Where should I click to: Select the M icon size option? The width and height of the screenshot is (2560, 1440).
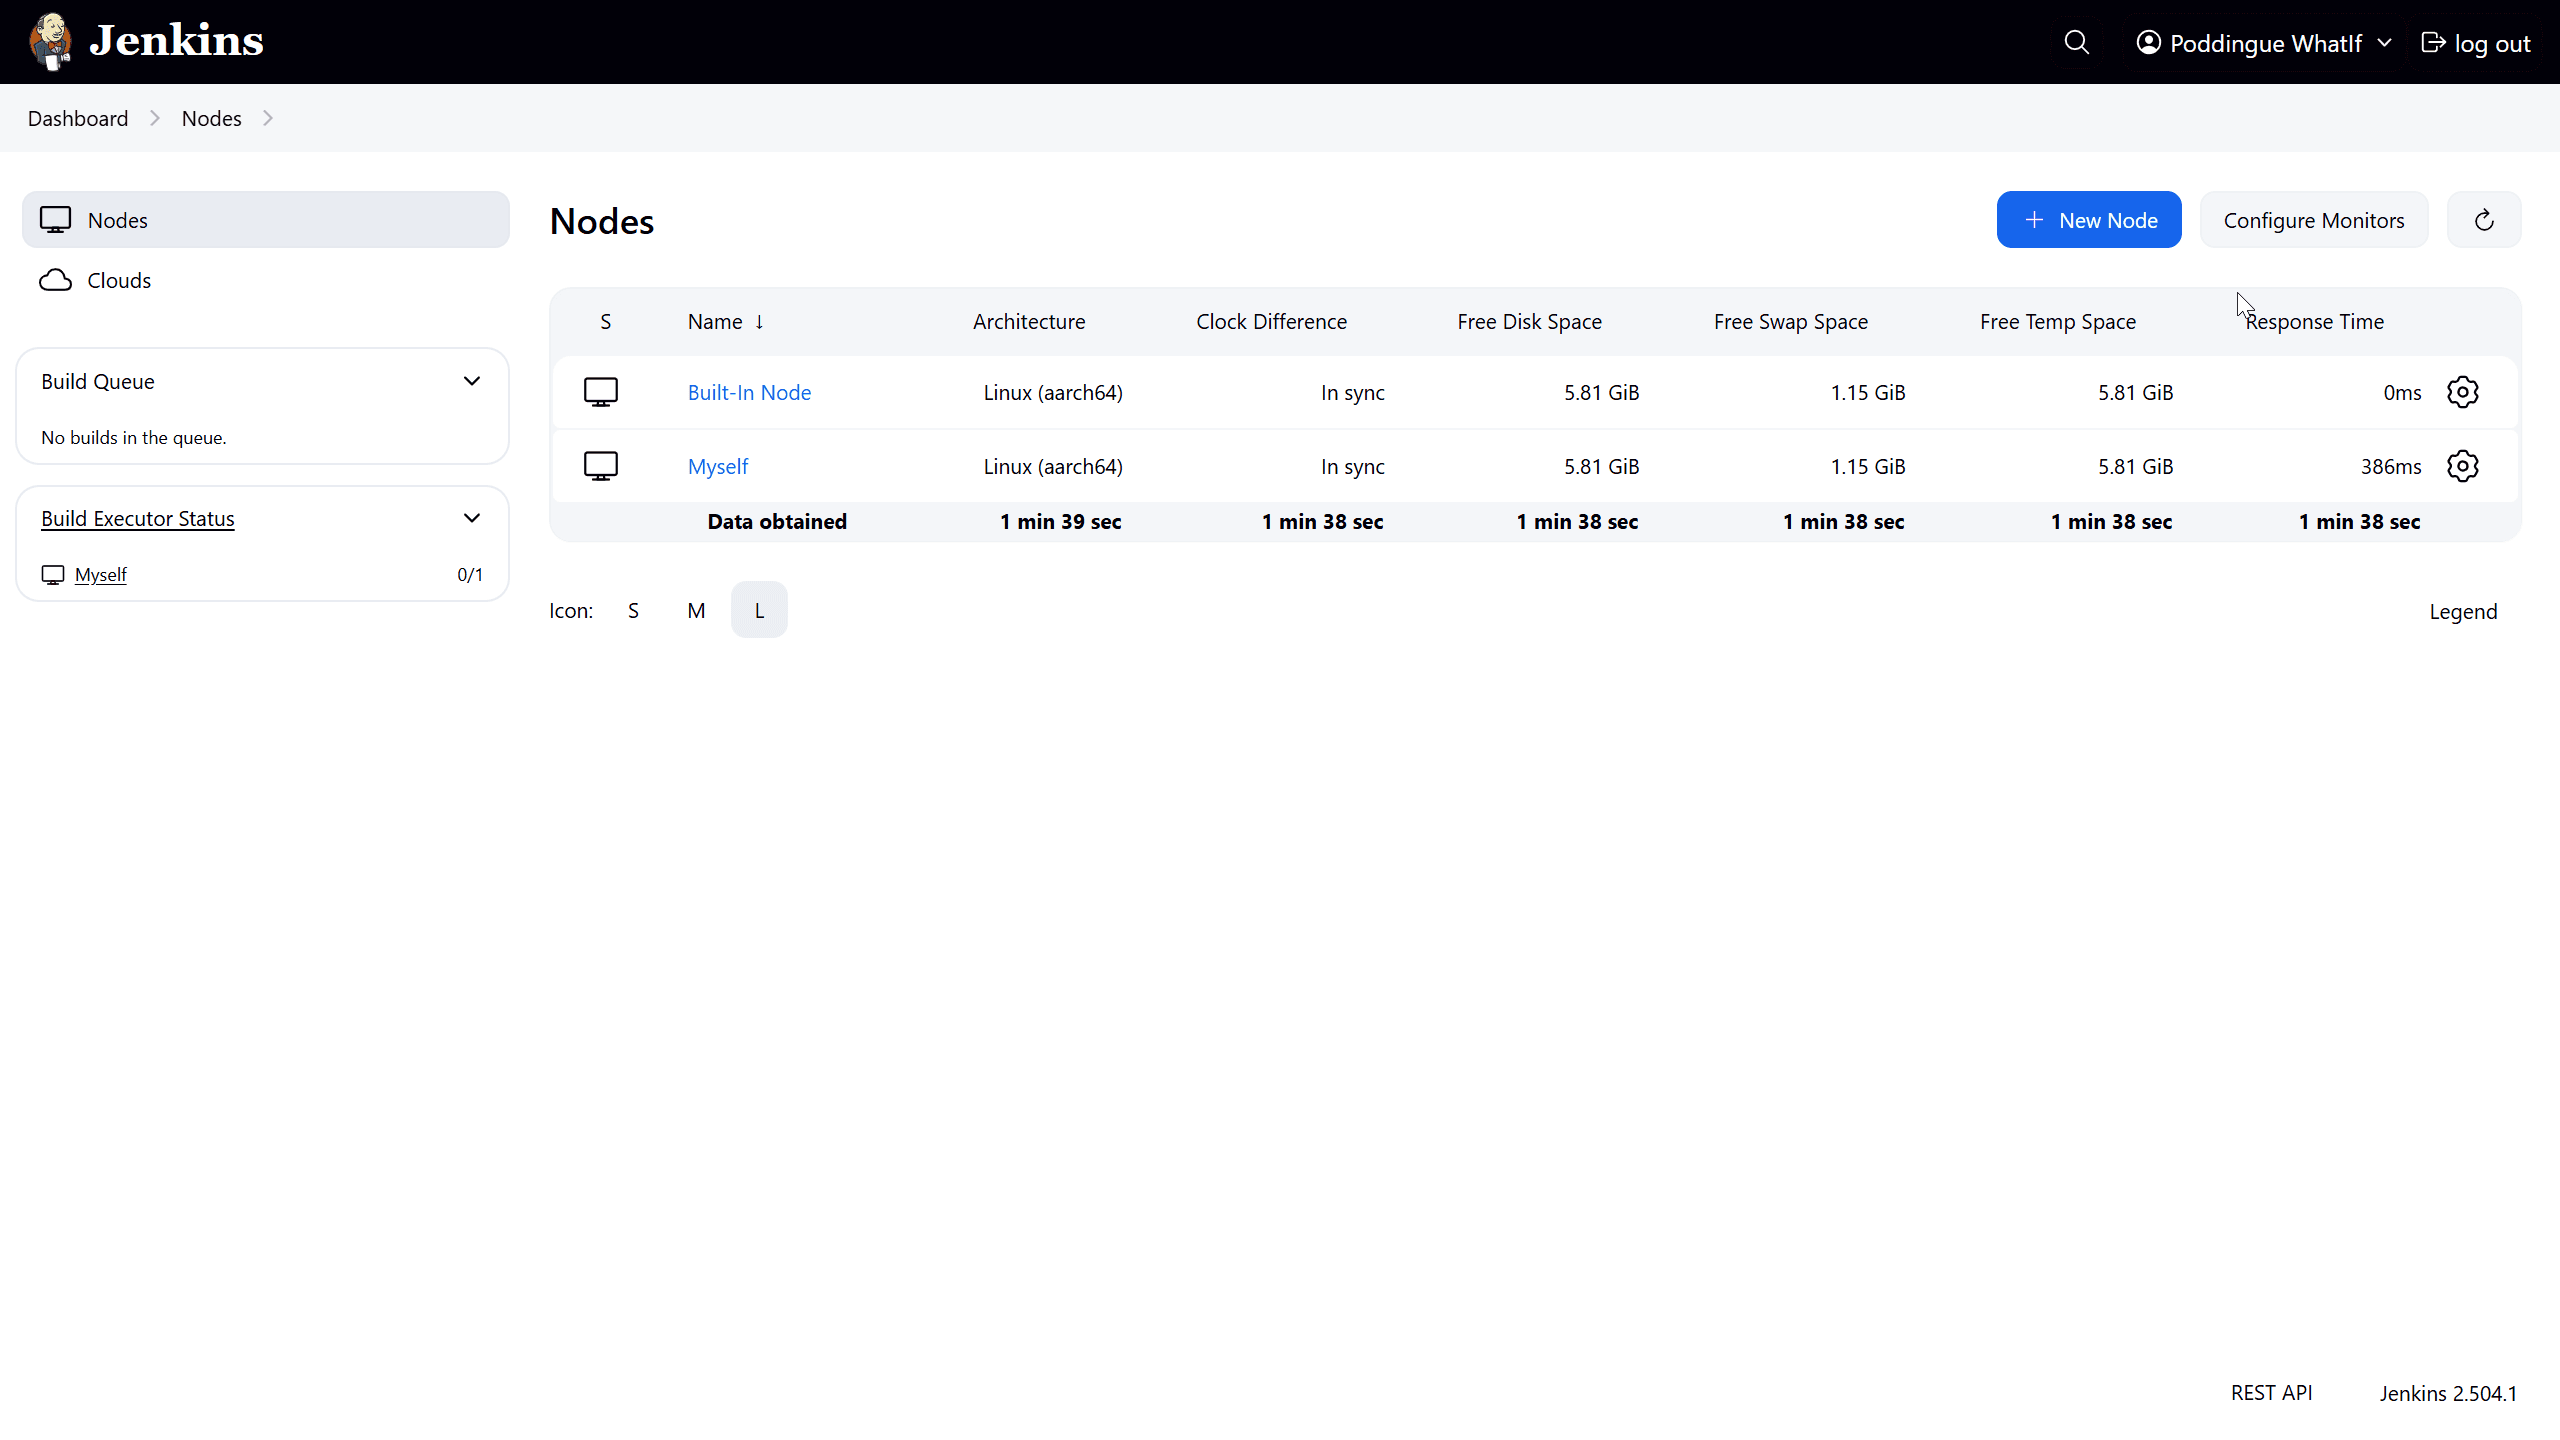[696, 610]
